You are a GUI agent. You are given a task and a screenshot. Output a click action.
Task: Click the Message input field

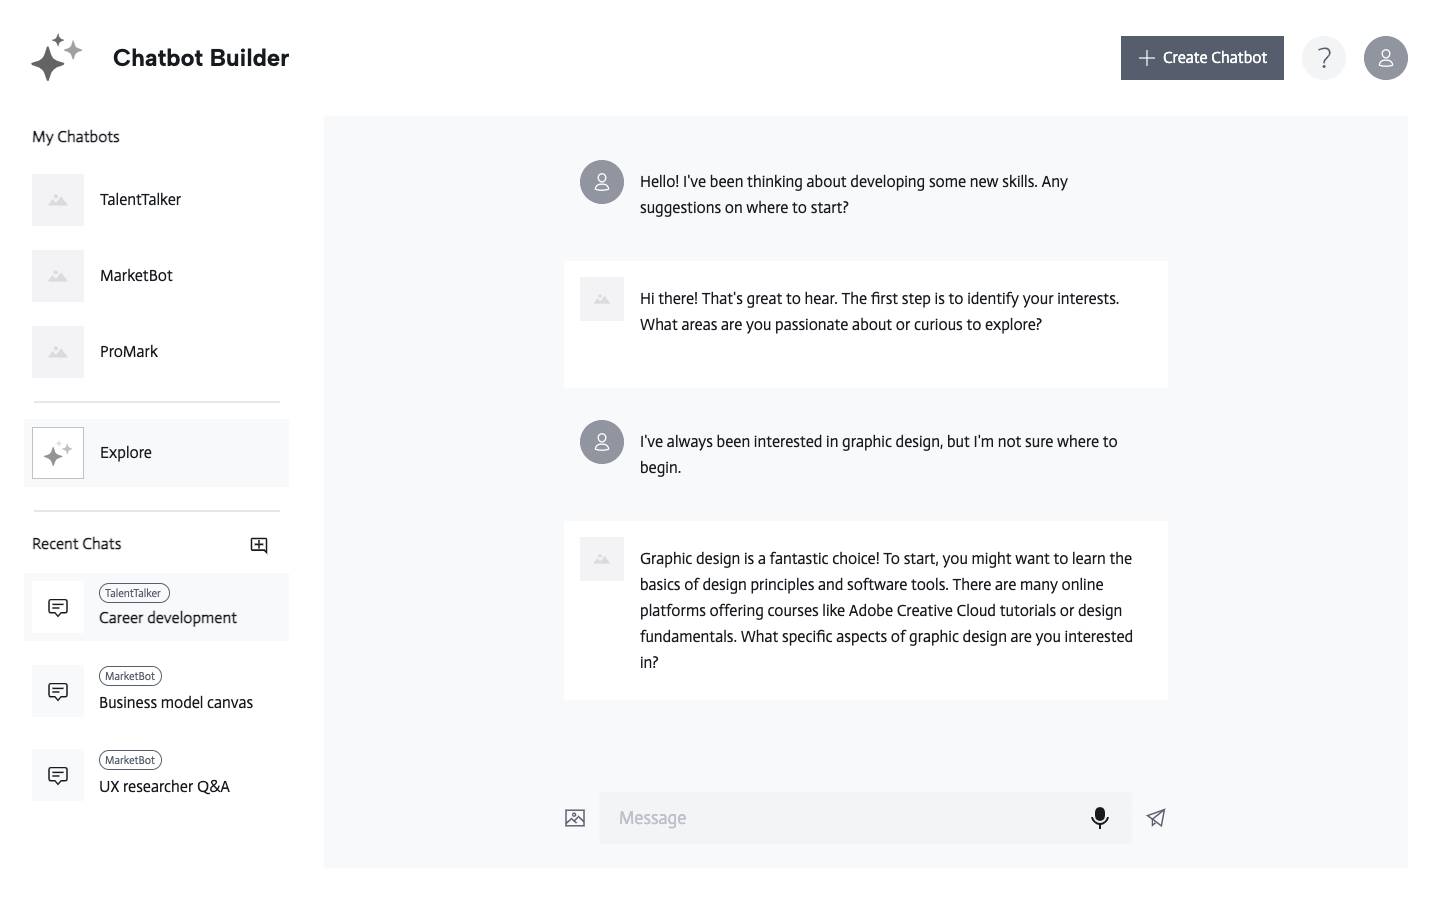pos(840,818)
